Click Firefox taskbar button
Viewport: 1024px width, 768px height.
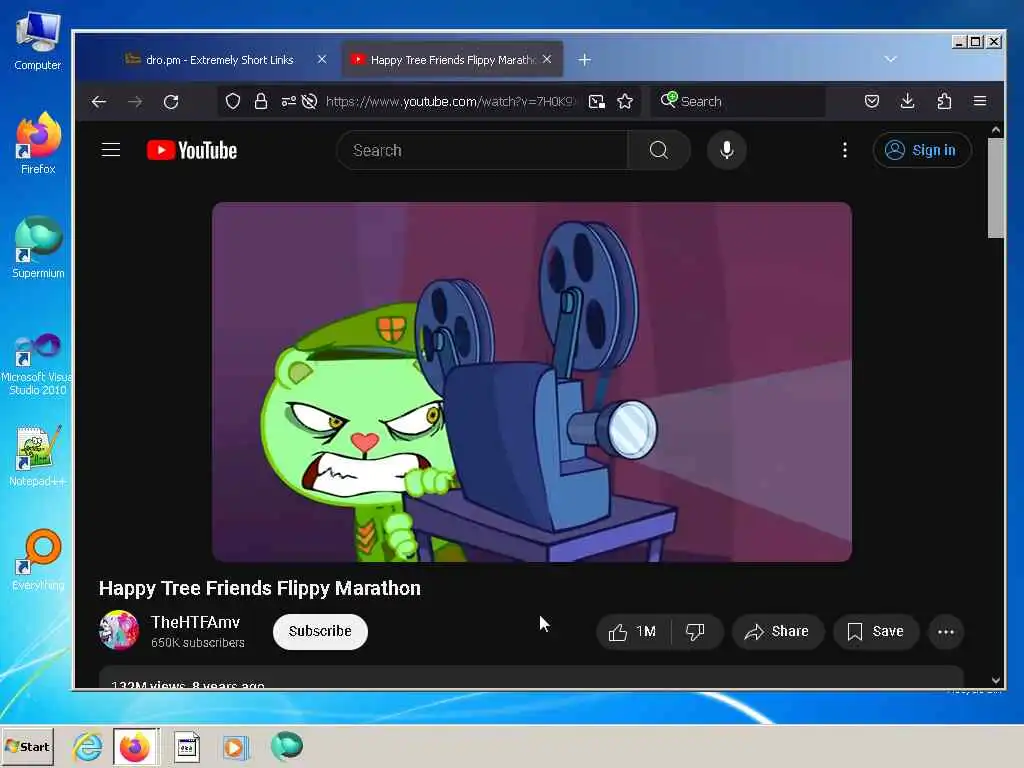click(x=136, y=746)
